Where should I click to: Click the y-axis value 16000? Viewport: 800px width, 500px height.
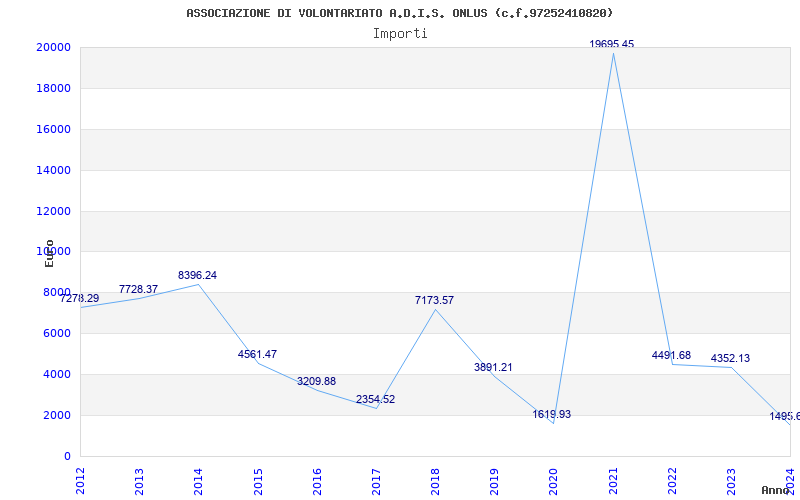pos(53,129)
